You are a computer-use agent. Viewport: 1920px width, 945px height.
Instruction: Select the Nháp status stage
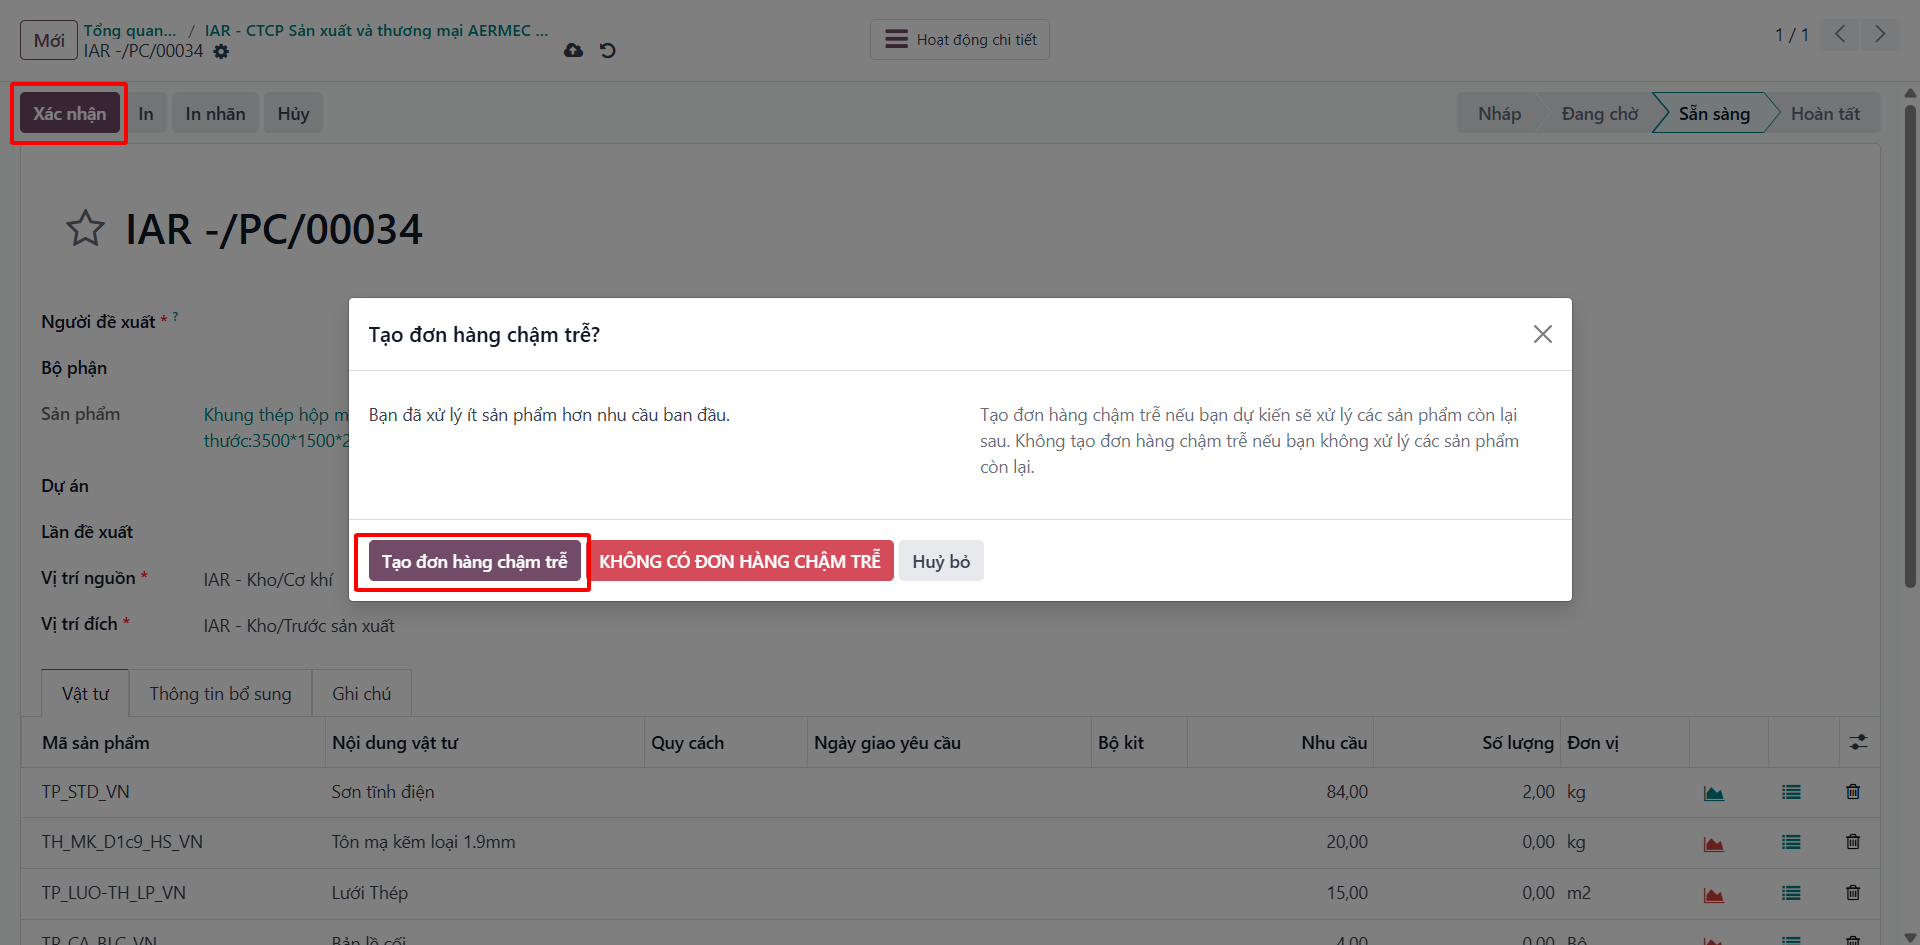tap(1499, 113)
